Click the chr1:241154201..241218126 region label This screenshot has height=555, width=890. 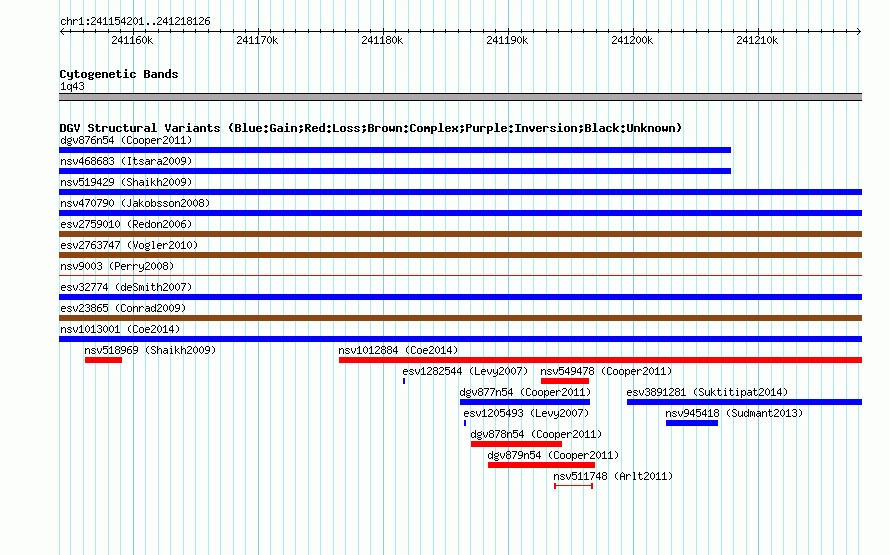point(135,21)
